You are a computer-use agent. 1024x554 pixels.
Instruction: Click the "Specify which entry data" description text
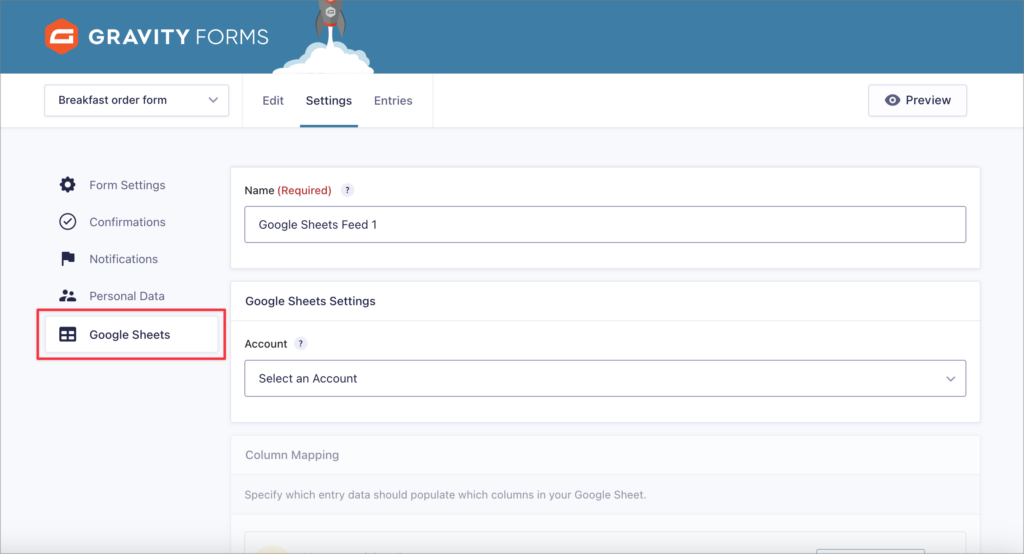(445, 495)
